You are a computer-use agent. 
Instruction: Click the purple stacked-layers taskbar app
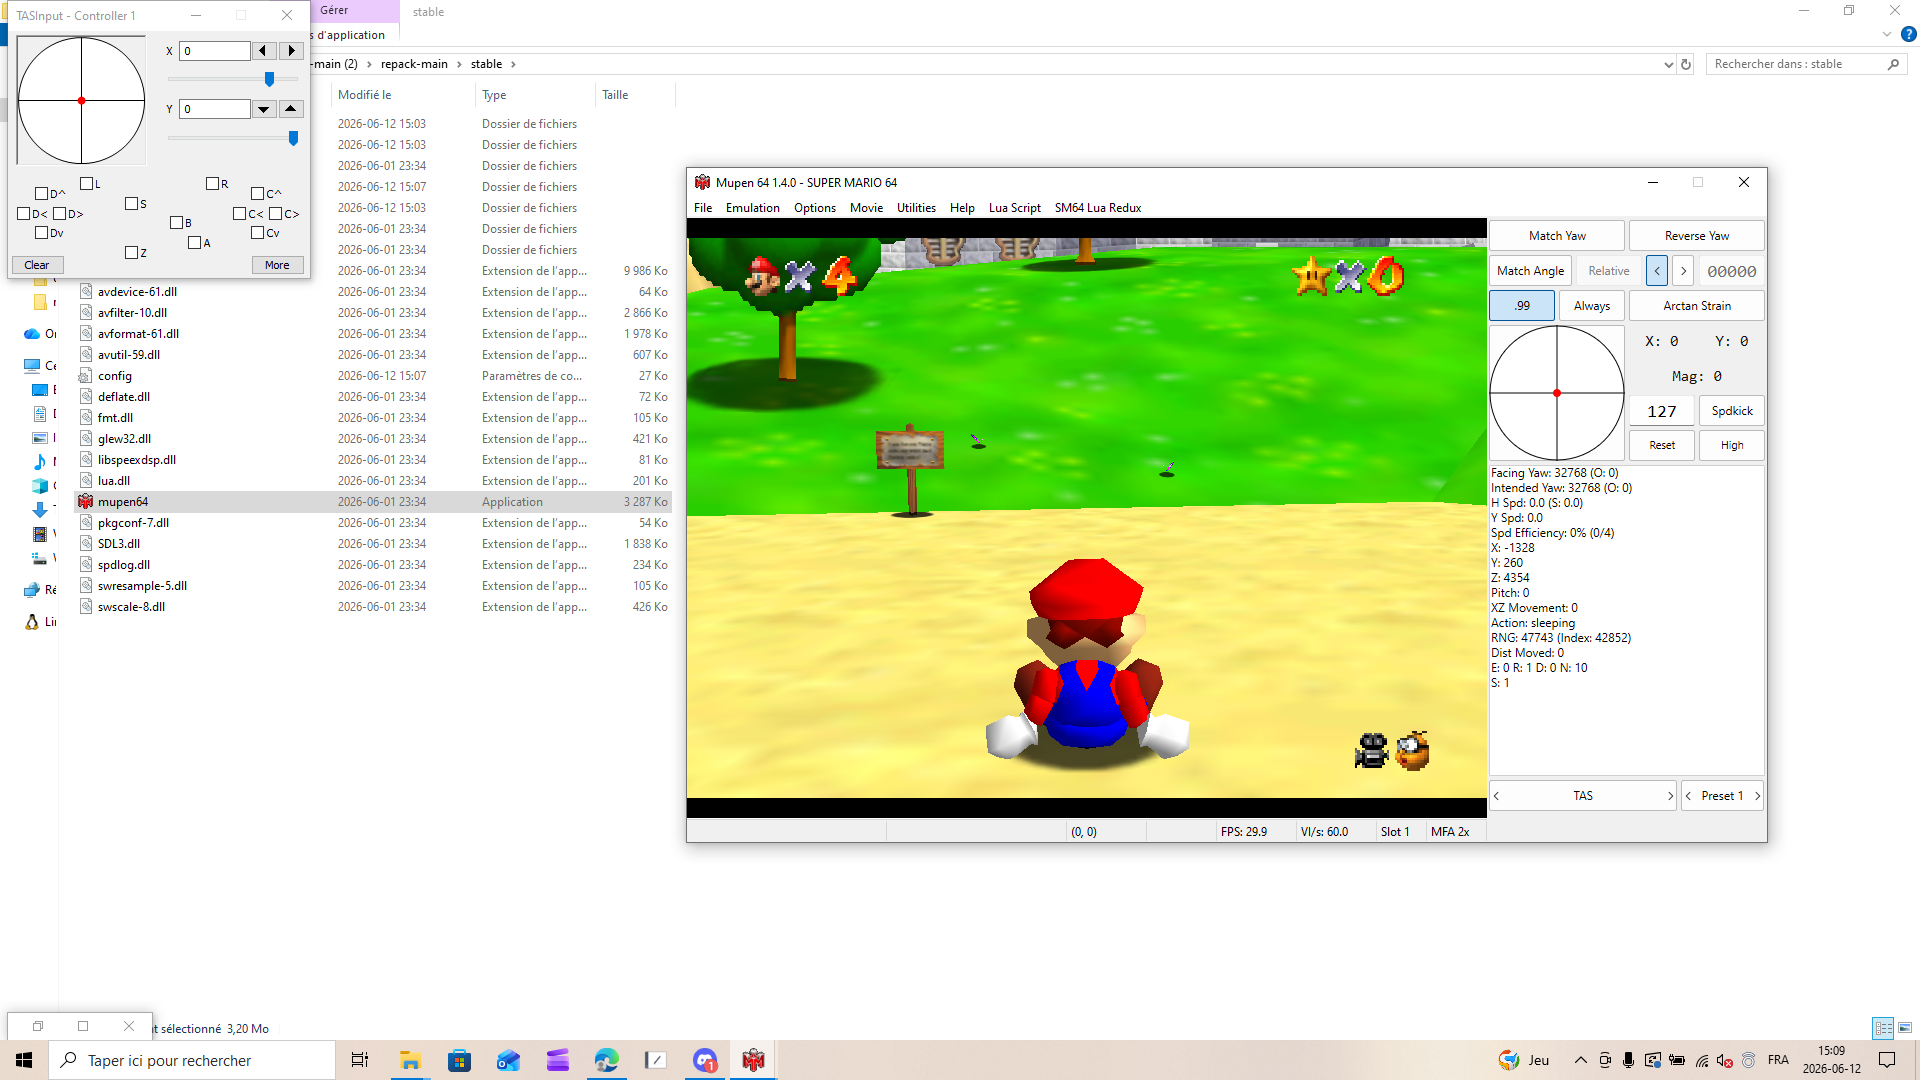click(557, 1060)
